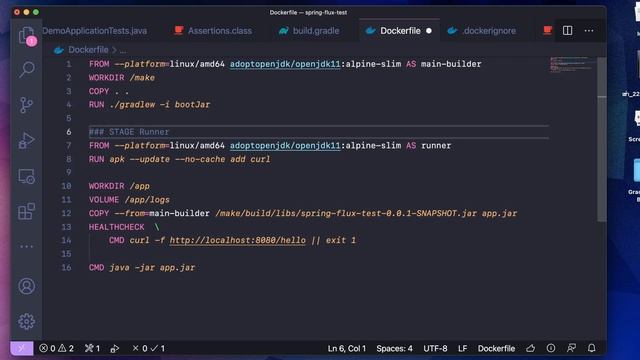This screenshot has height=360, width=640.
Task: Click the feedback person status icon
Action: [x=571, y=348]
